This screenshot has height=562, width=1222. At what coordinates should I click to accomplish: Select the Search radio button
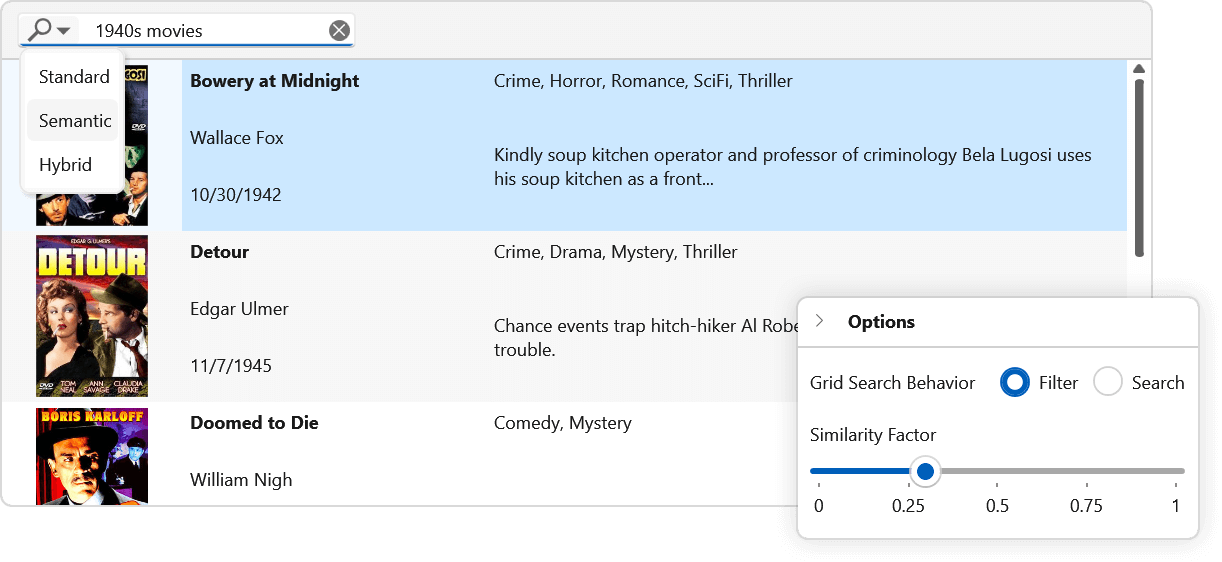point(1108,382)
